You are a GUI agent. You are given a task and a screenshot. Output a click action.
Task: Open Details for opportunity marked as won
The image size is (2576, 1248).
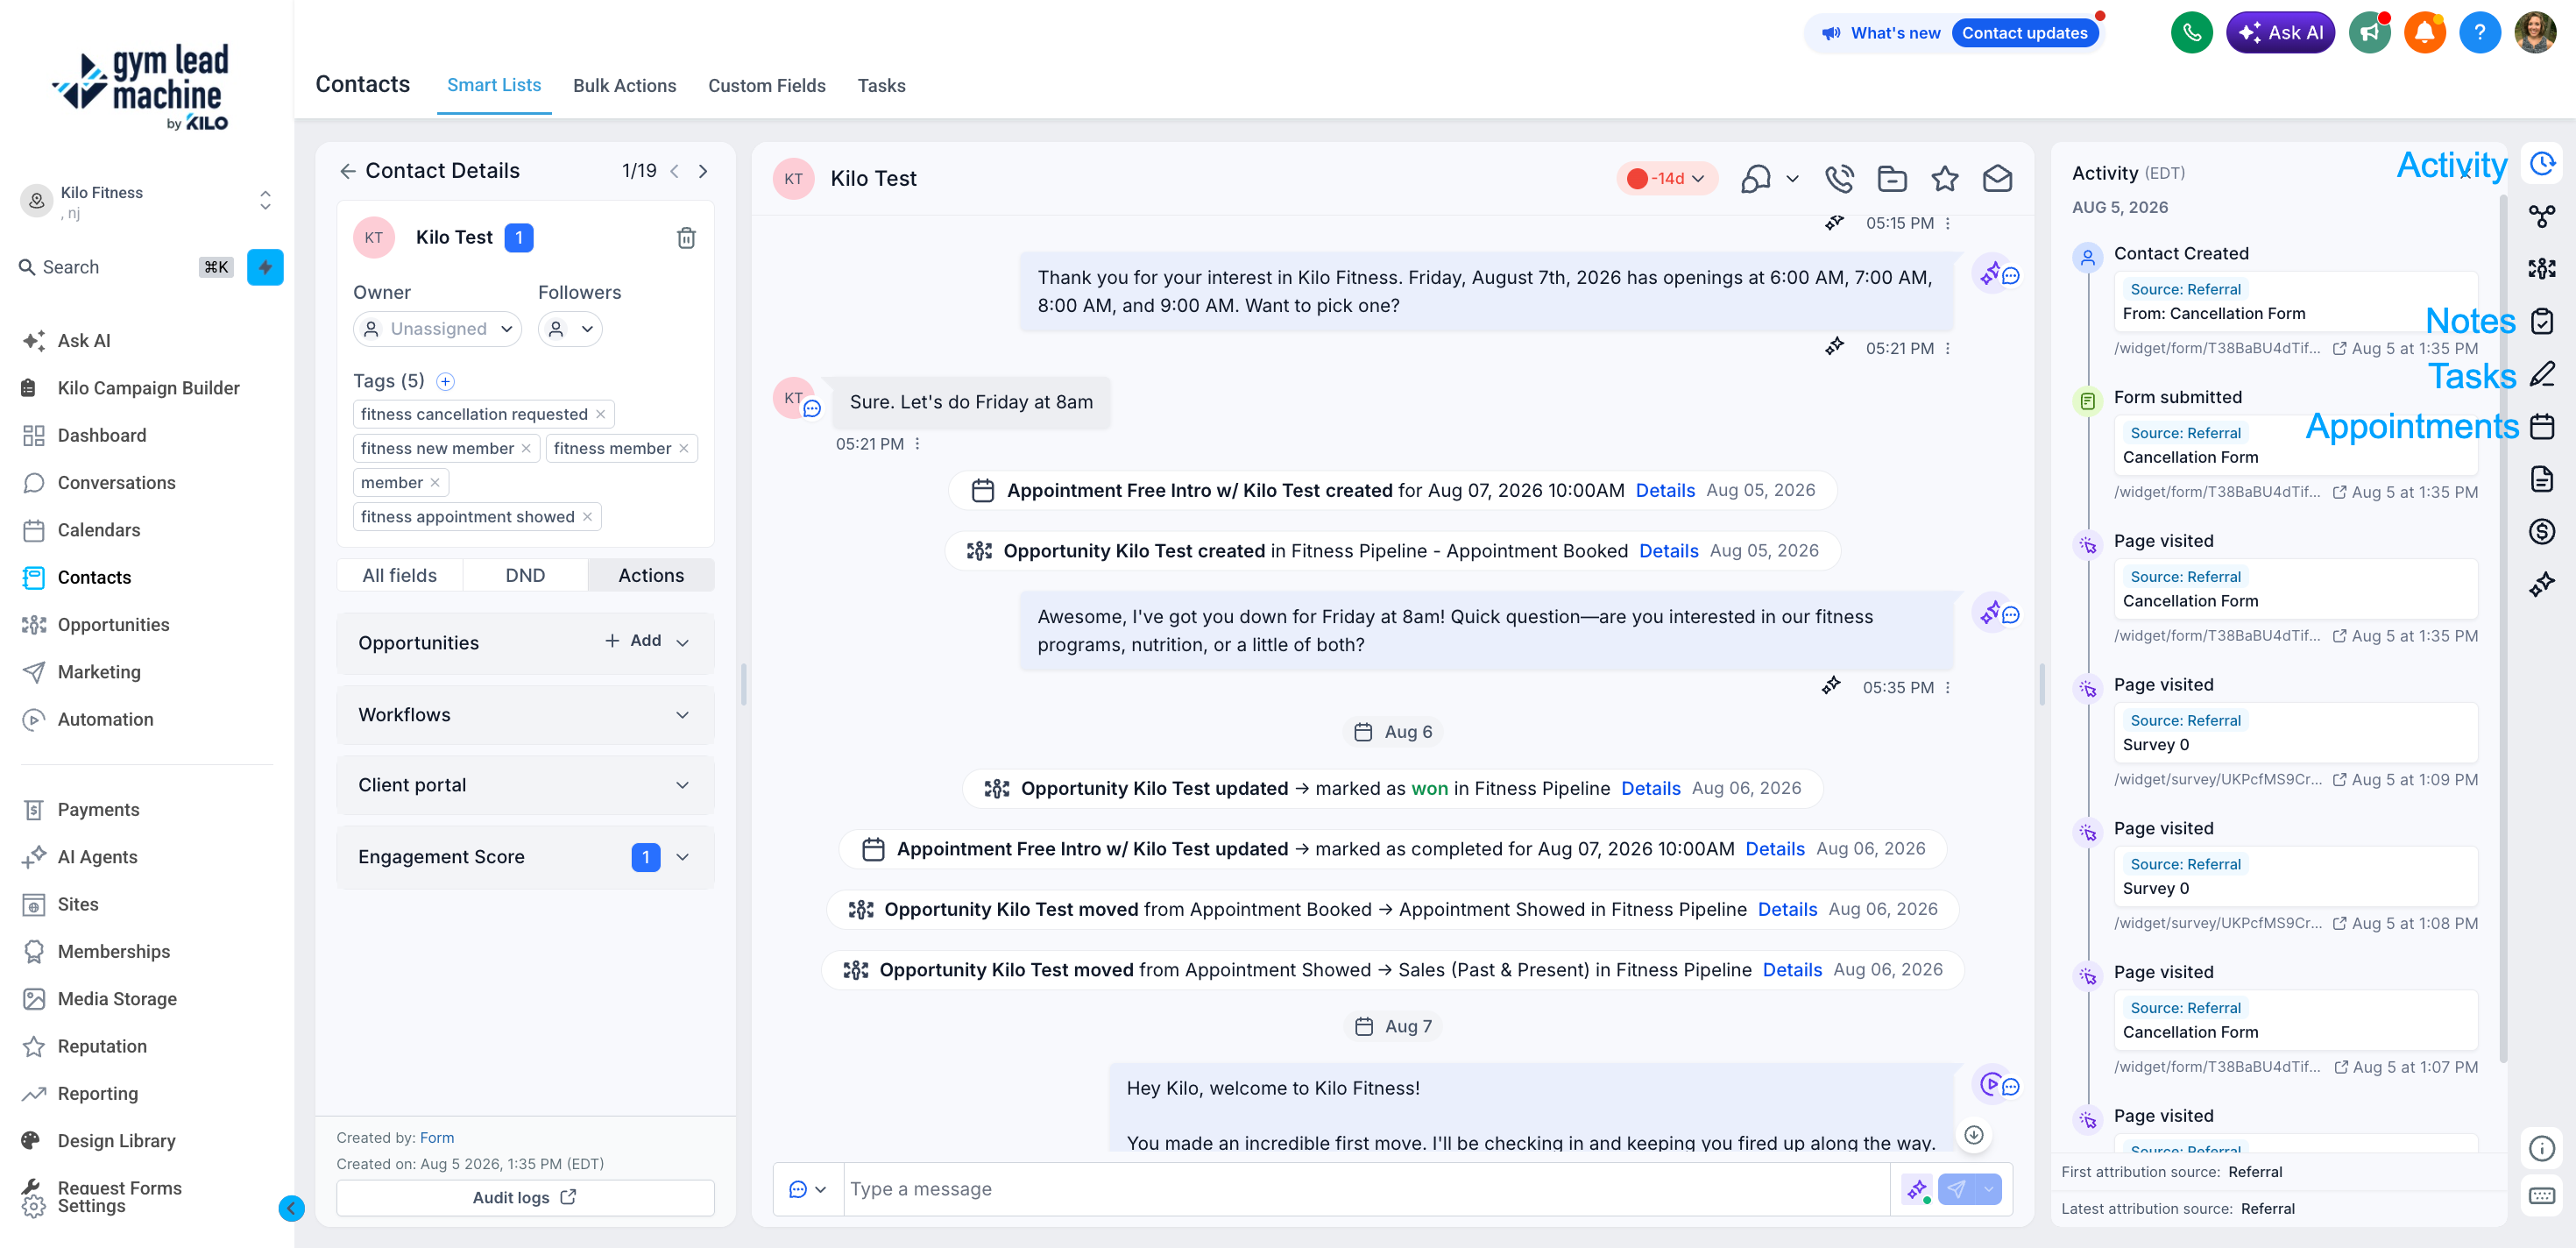(1650, 788)
